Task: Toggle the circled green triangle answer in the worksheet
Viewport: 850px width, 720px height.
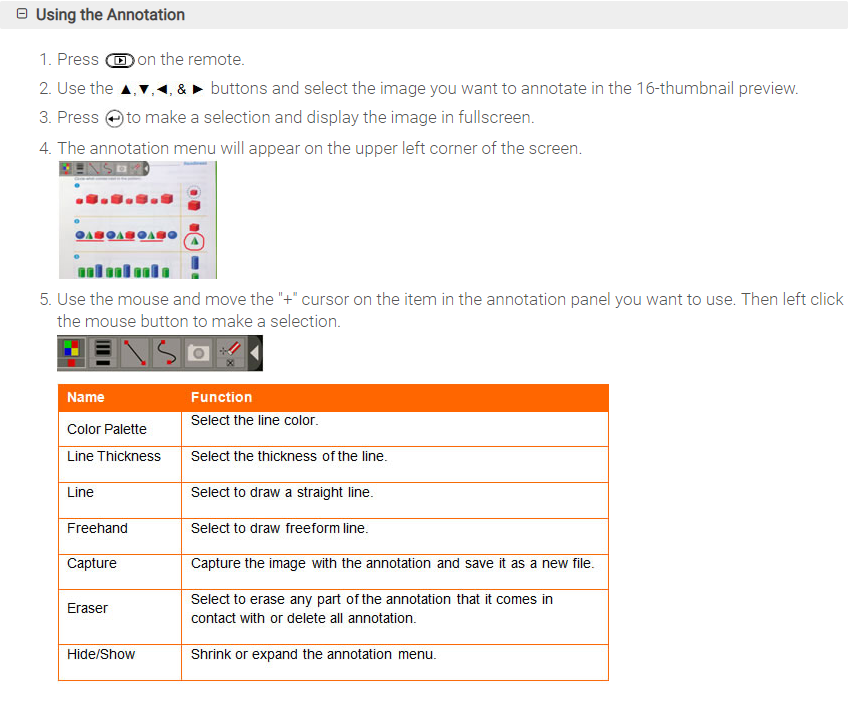Action: [x=195, y=241]
